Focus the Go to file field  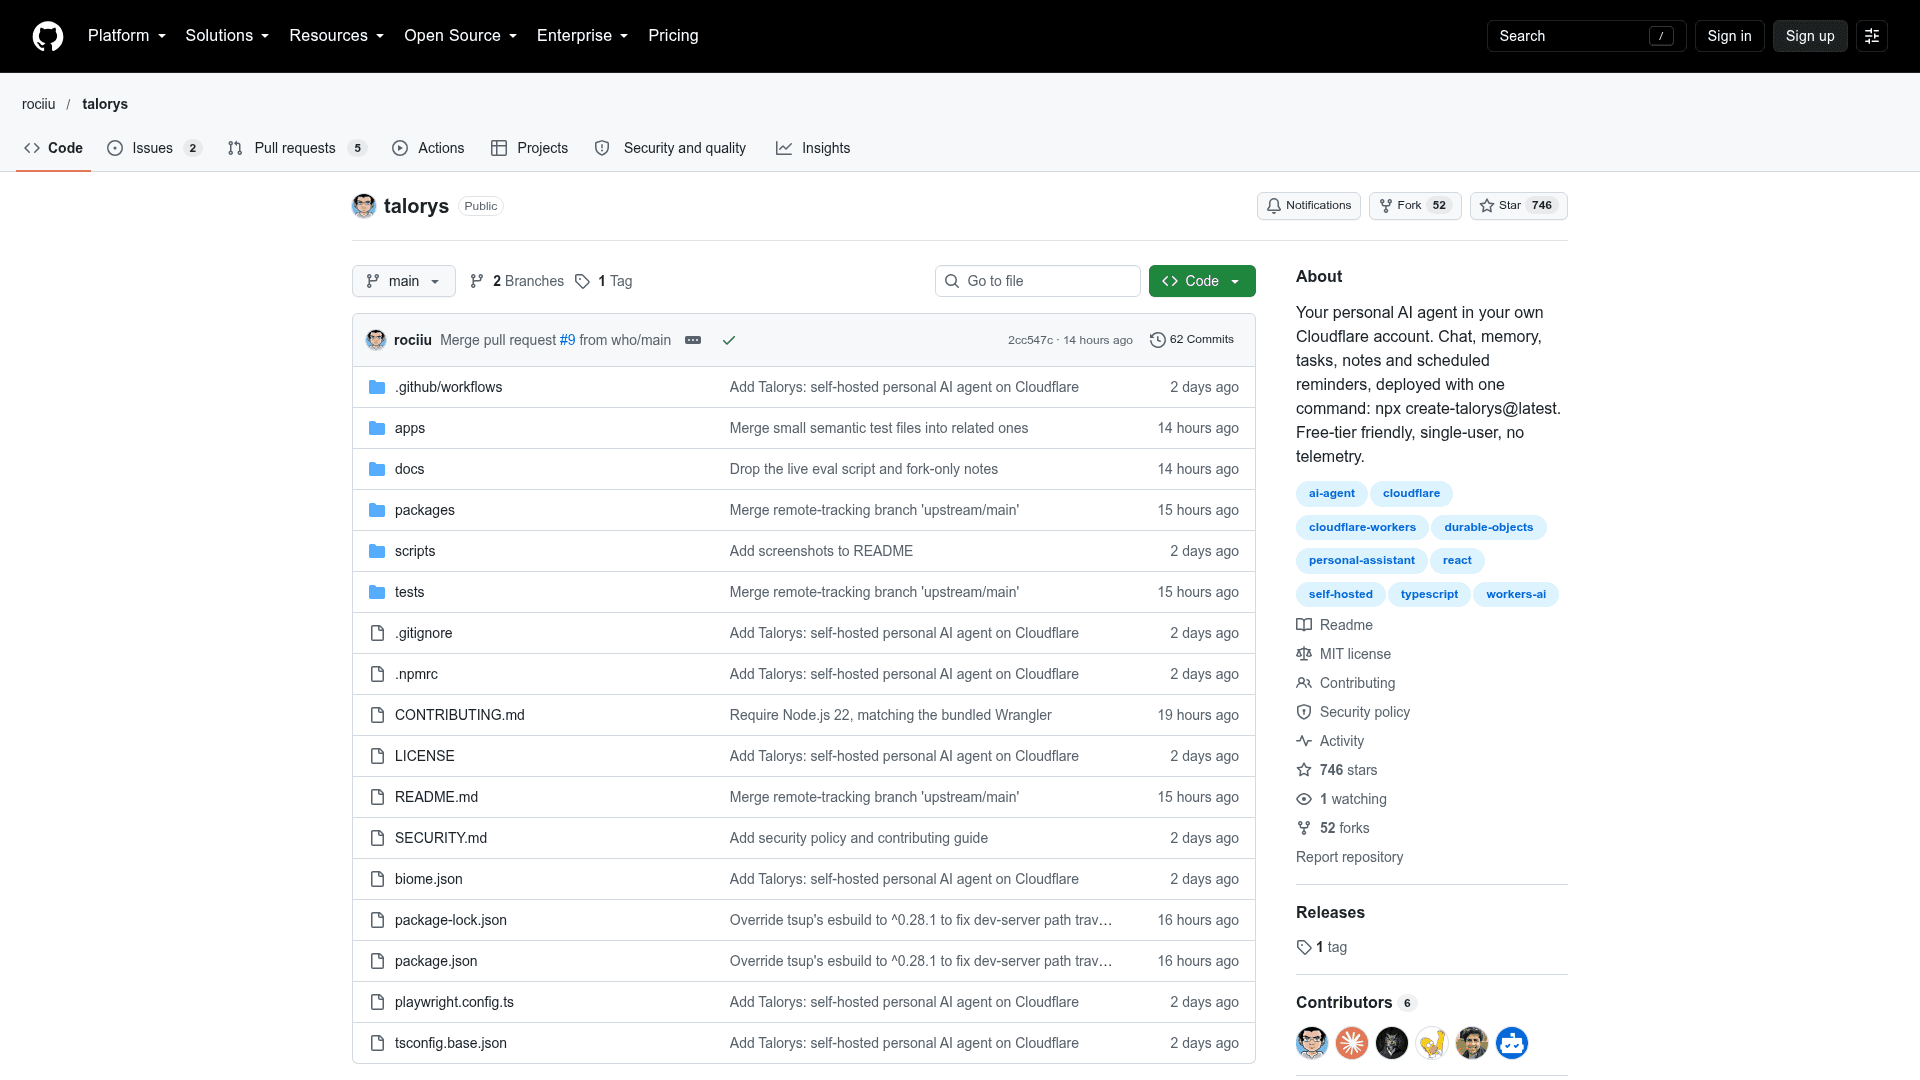pos(1038,281)
